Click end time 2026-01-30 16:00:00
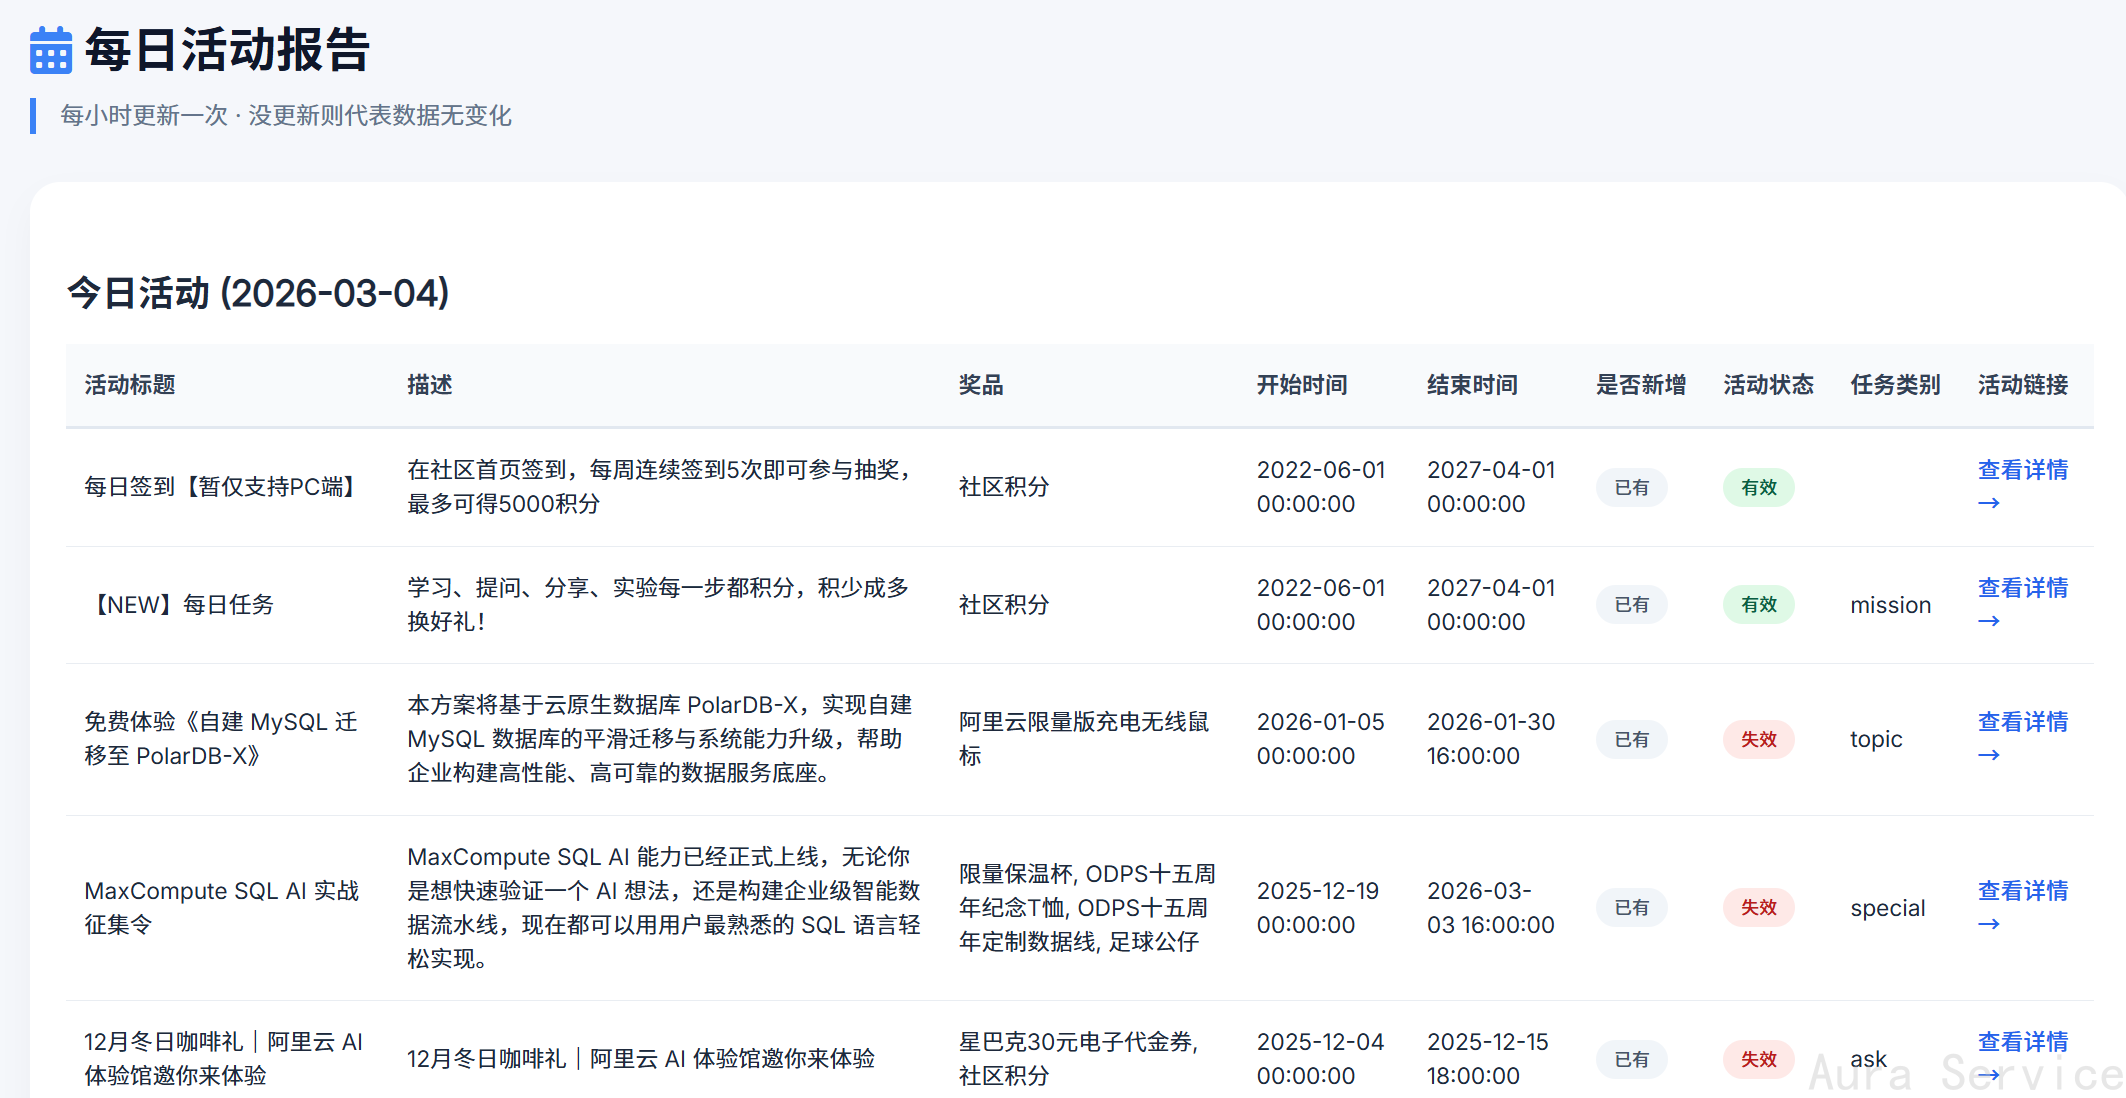The height and width of the screenshot is (1098, 2126). pos(1490,739)
